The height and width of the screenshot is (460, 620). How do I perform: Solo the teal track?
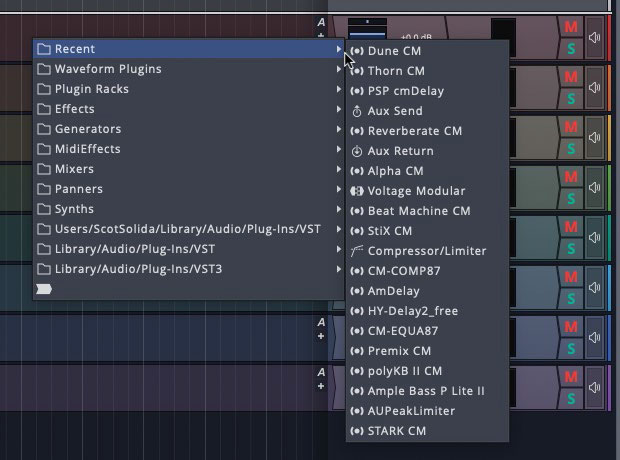(x=571, y=249)
